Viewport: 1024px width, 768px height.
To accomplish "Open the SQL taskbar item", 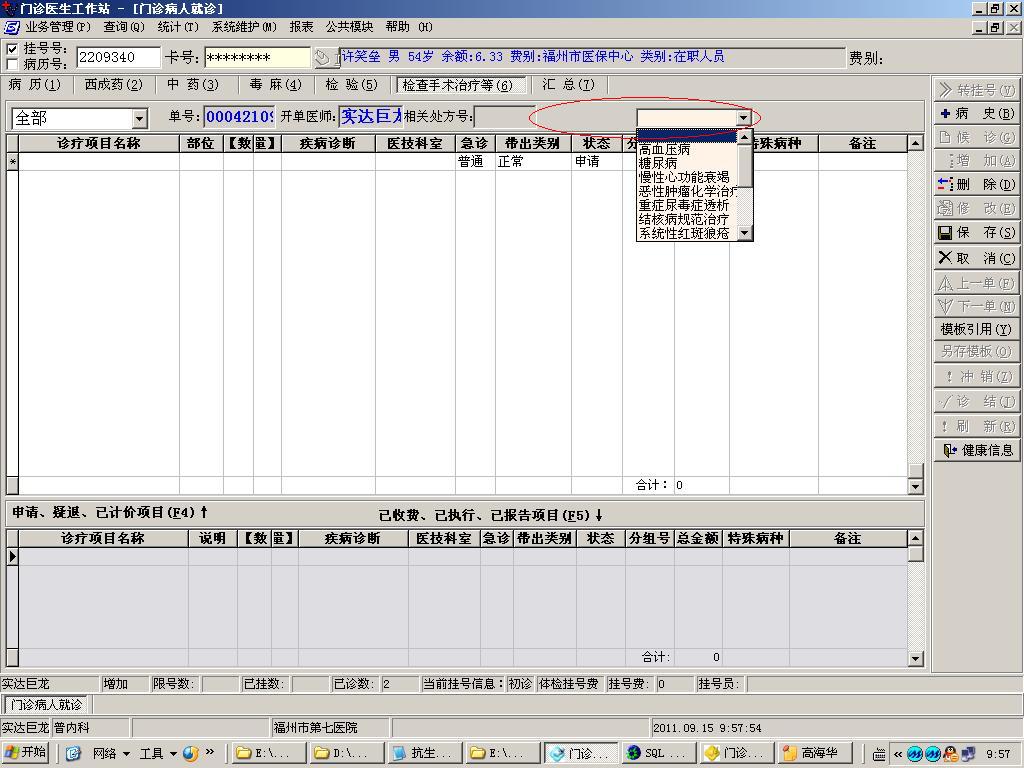I will (658, 753).
